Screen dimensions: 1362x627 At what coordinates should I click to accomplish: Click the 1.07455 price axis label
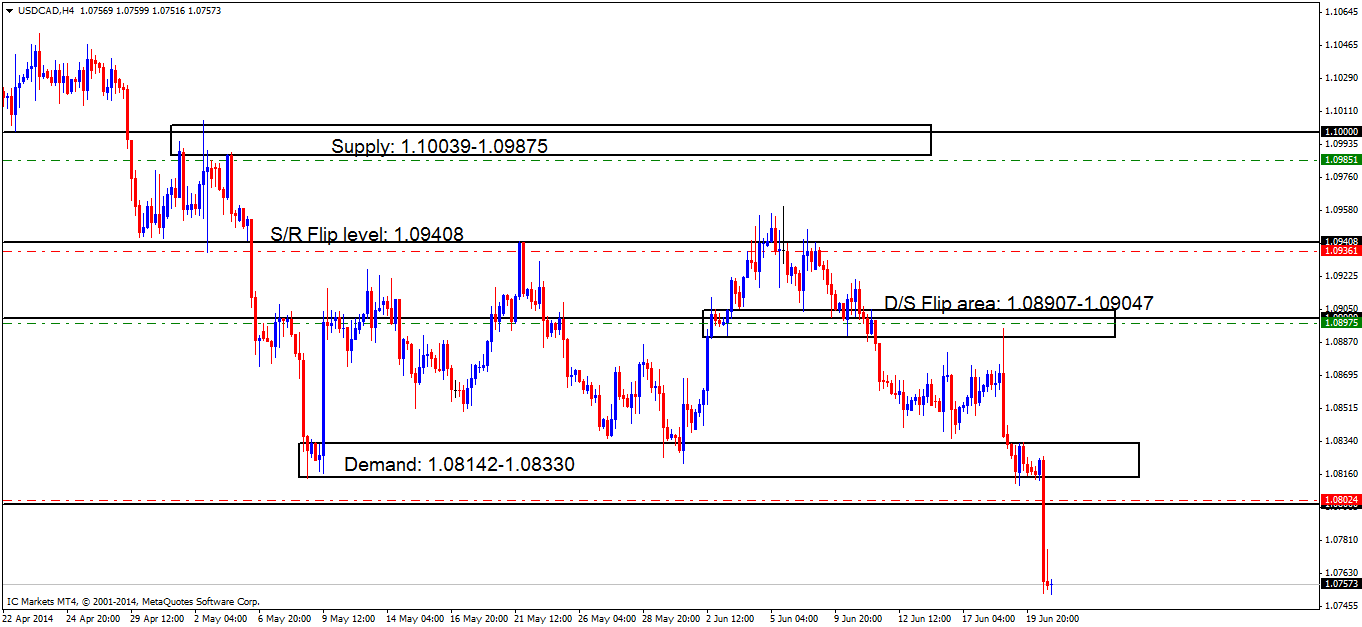tap(1341, 605)
